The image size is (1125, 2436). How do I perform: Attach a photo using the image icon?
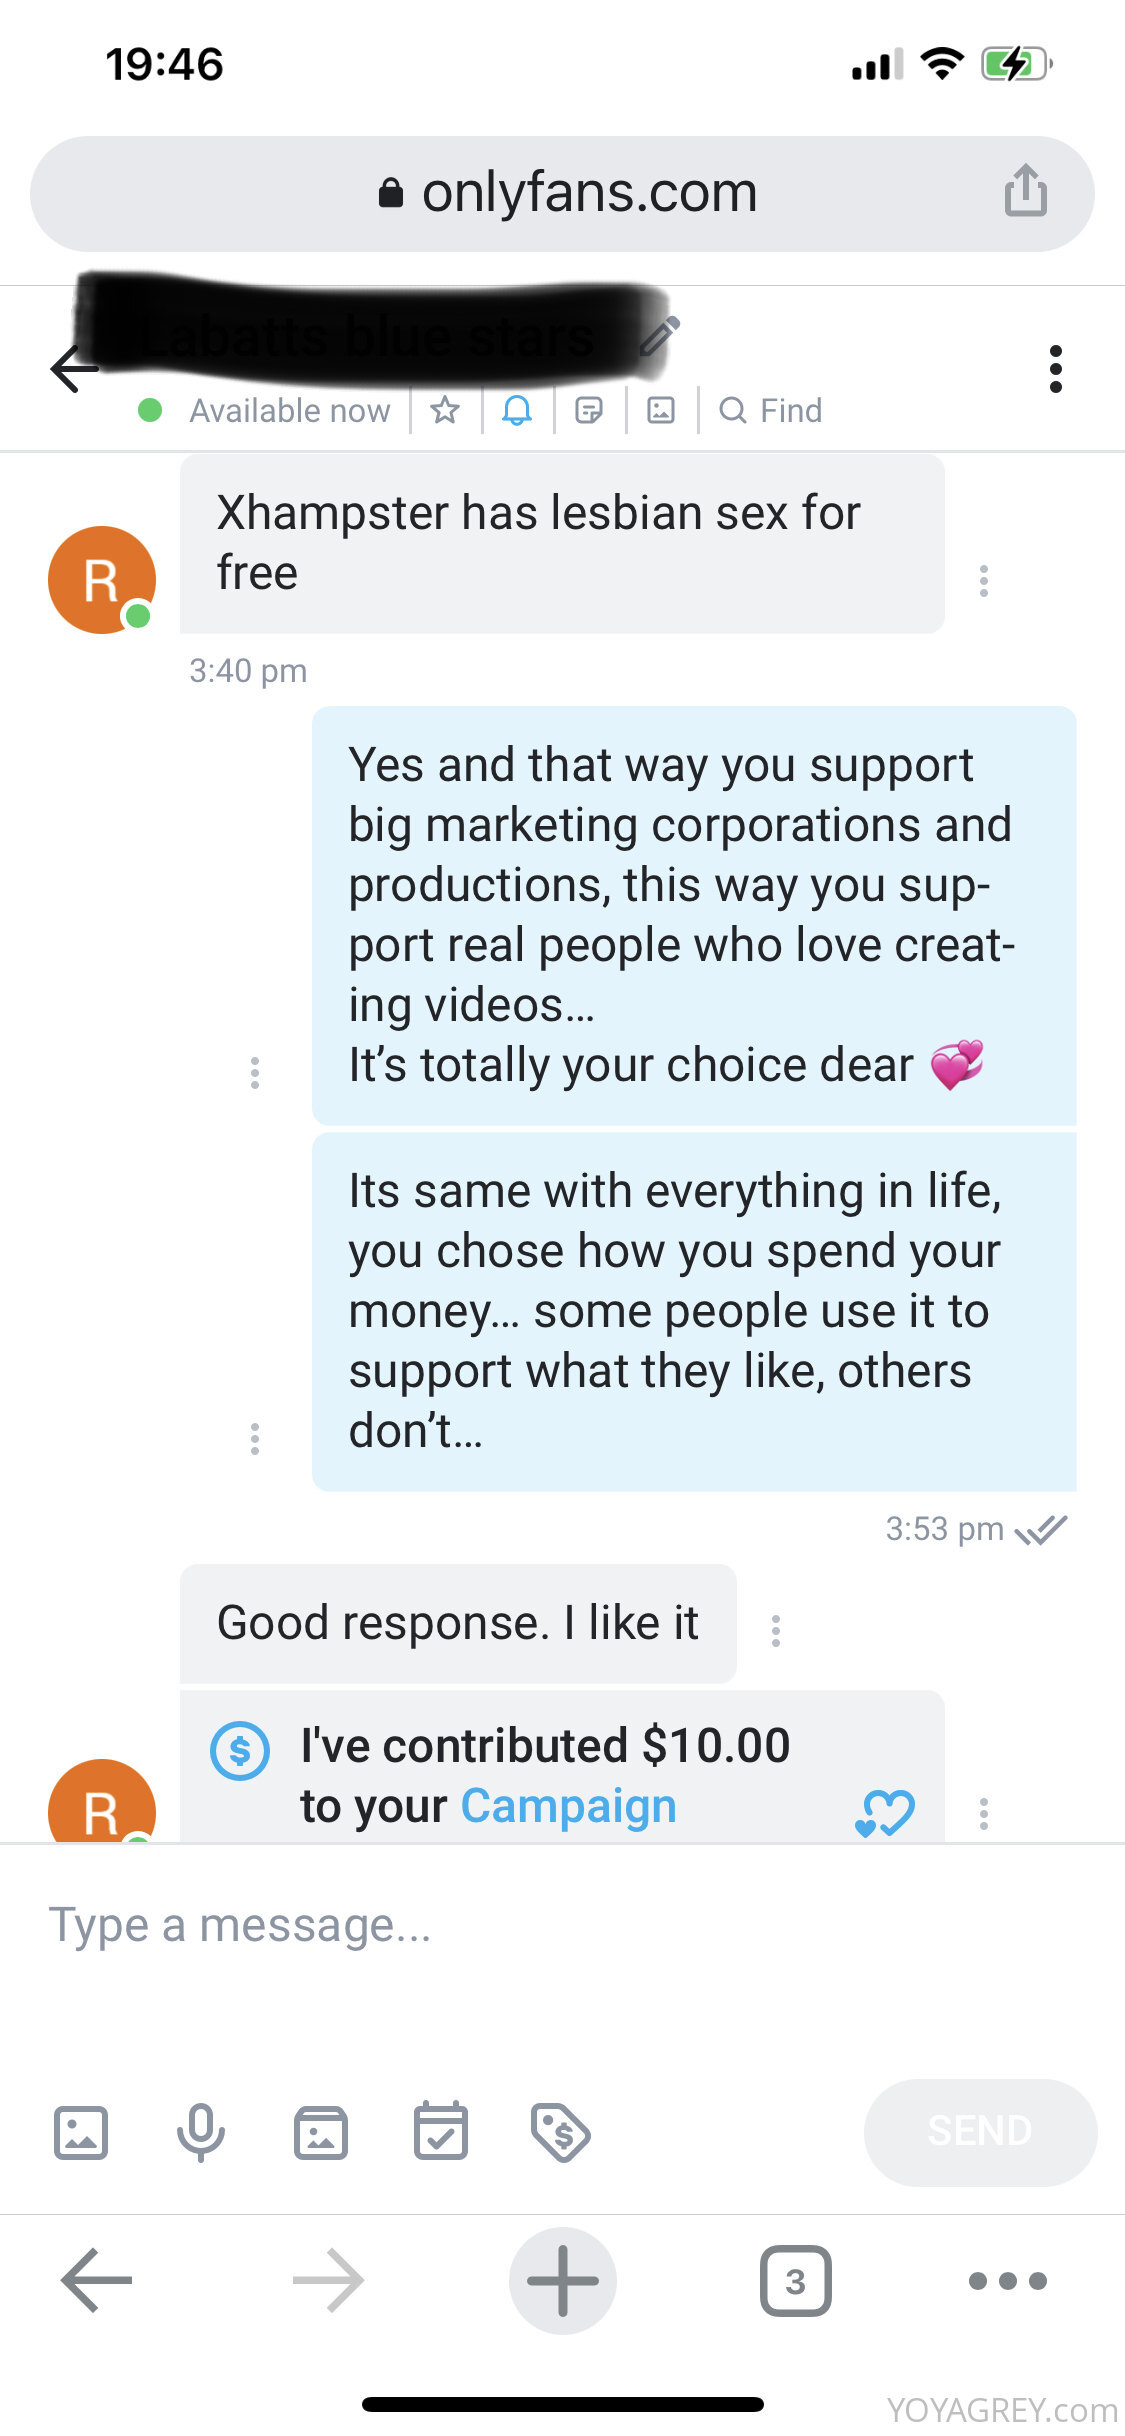tap(80, 2132)
